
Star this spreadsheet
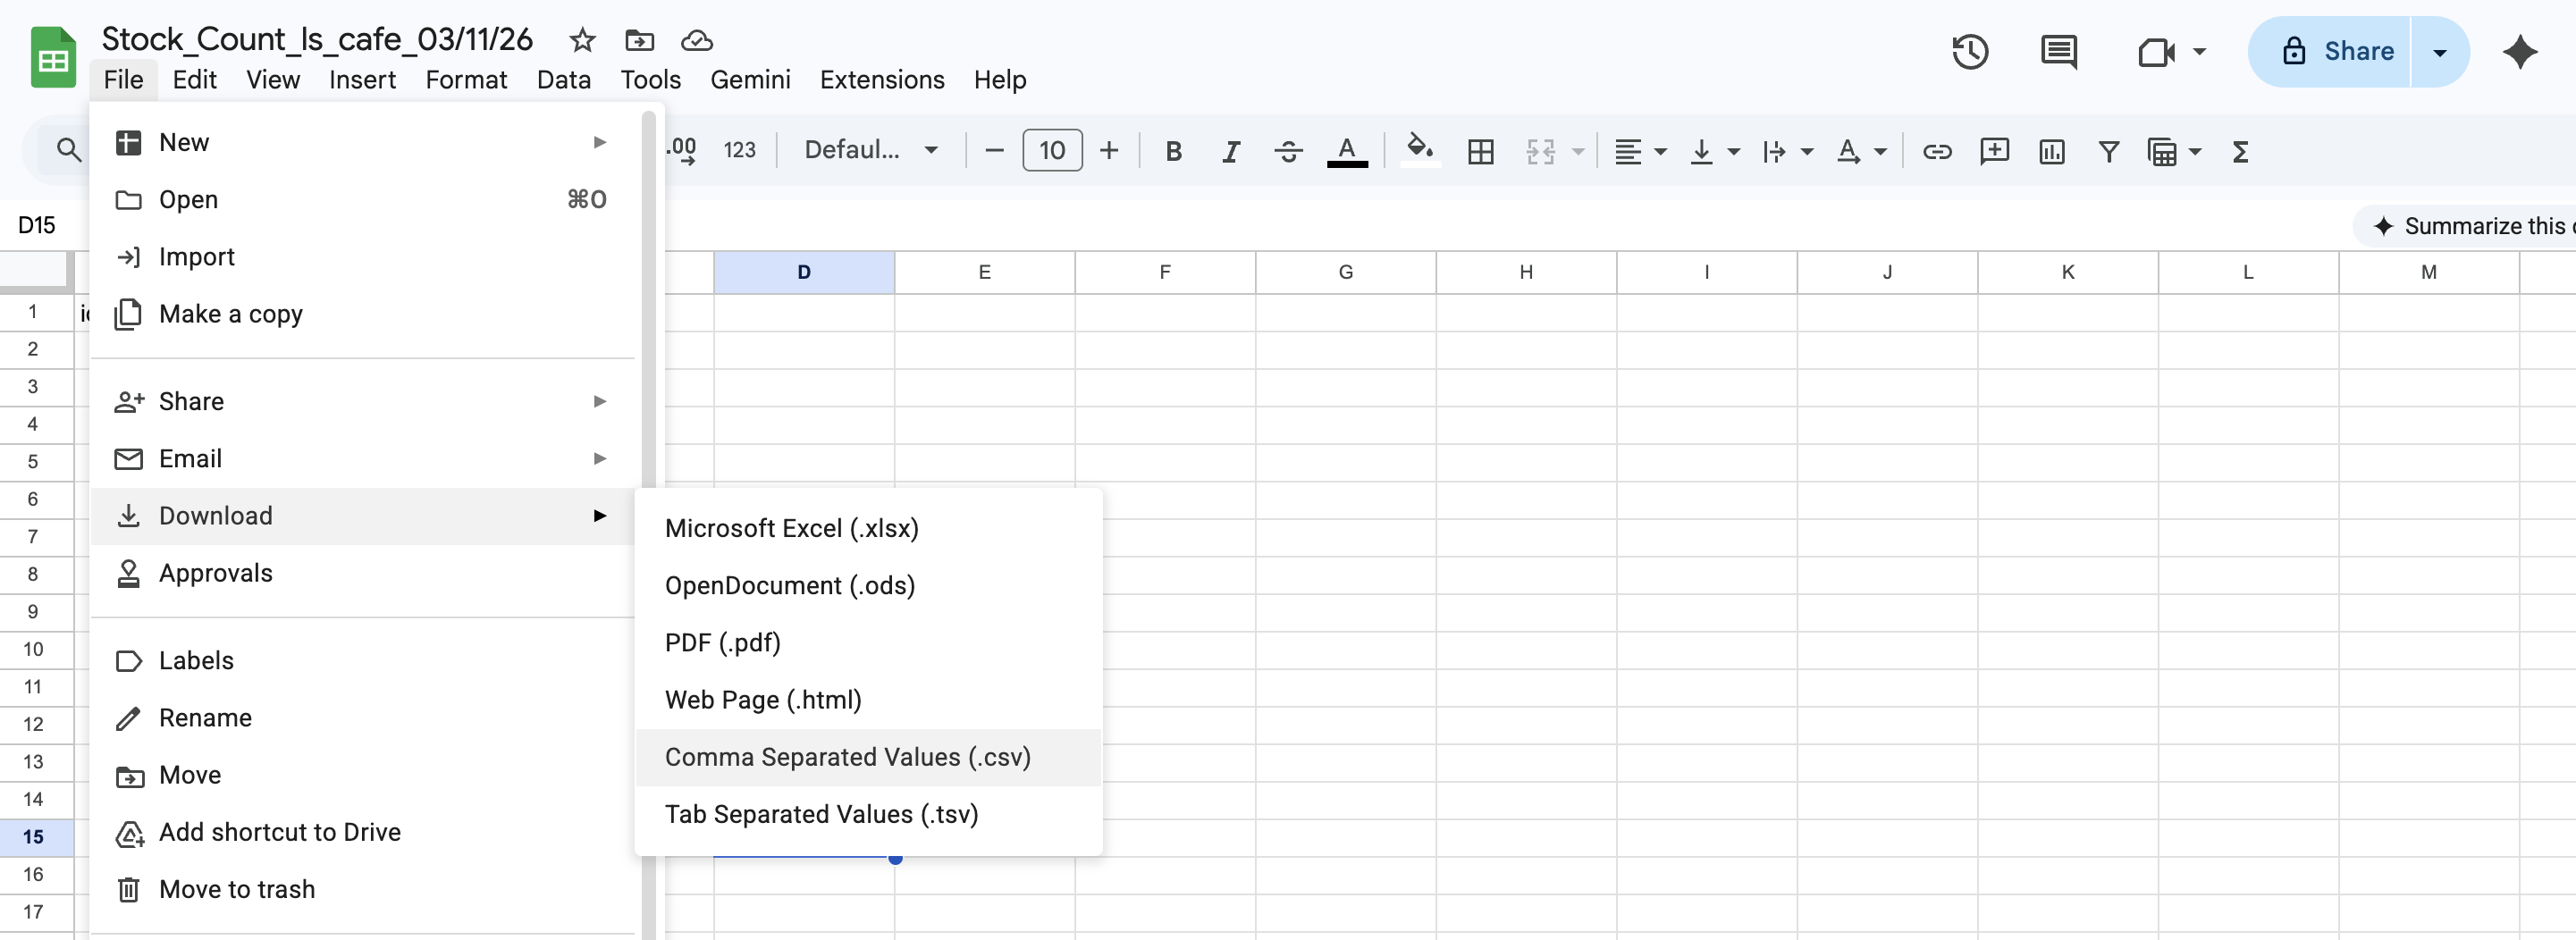(x=582, y=40)
